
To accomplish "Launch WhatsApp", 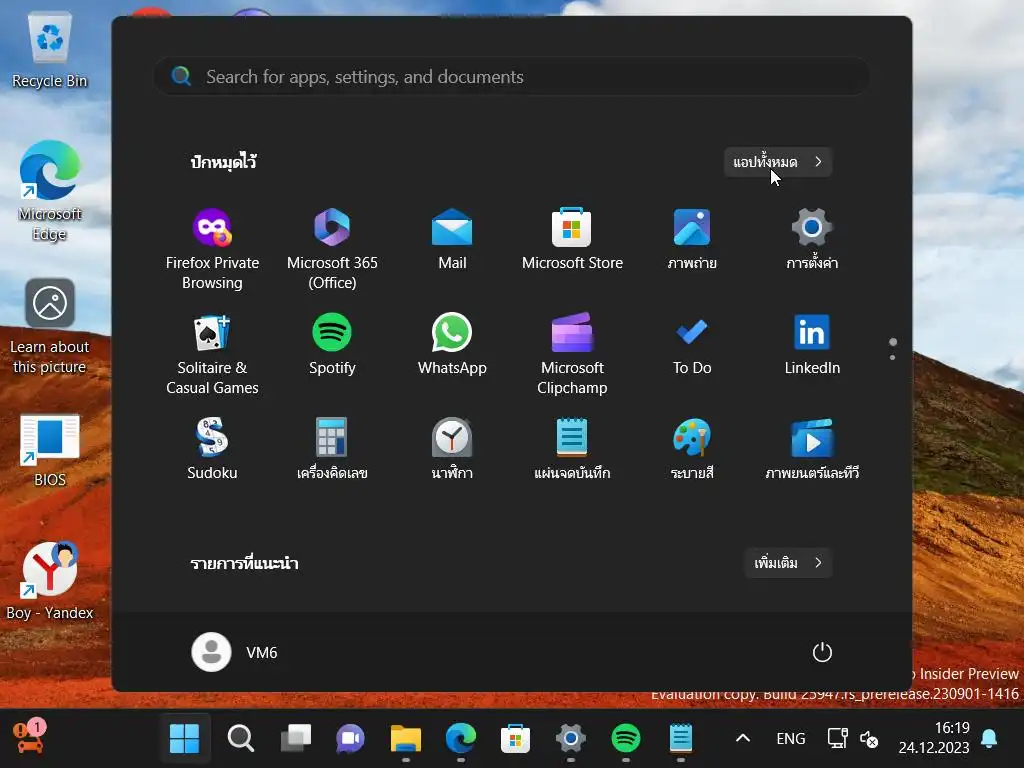I will pyautogui.click(x=452, y=344).
